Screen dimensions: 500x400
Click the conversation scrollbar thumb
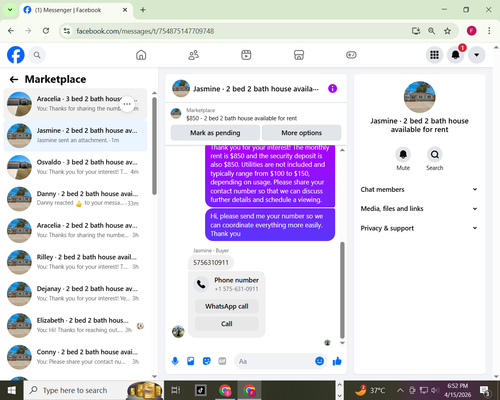click(342, 290)
